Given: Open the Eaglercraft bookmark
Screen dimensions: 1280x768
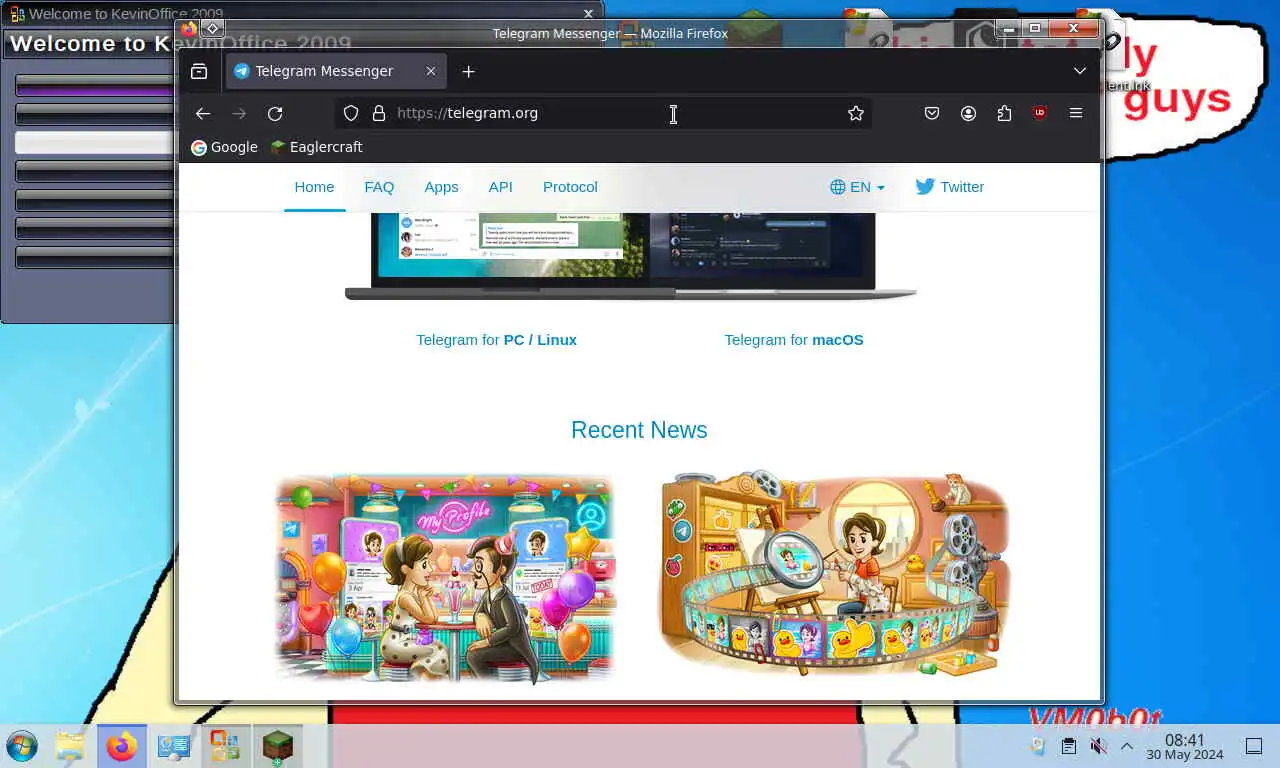Looking at the screenshot, I should coord(316,147).
